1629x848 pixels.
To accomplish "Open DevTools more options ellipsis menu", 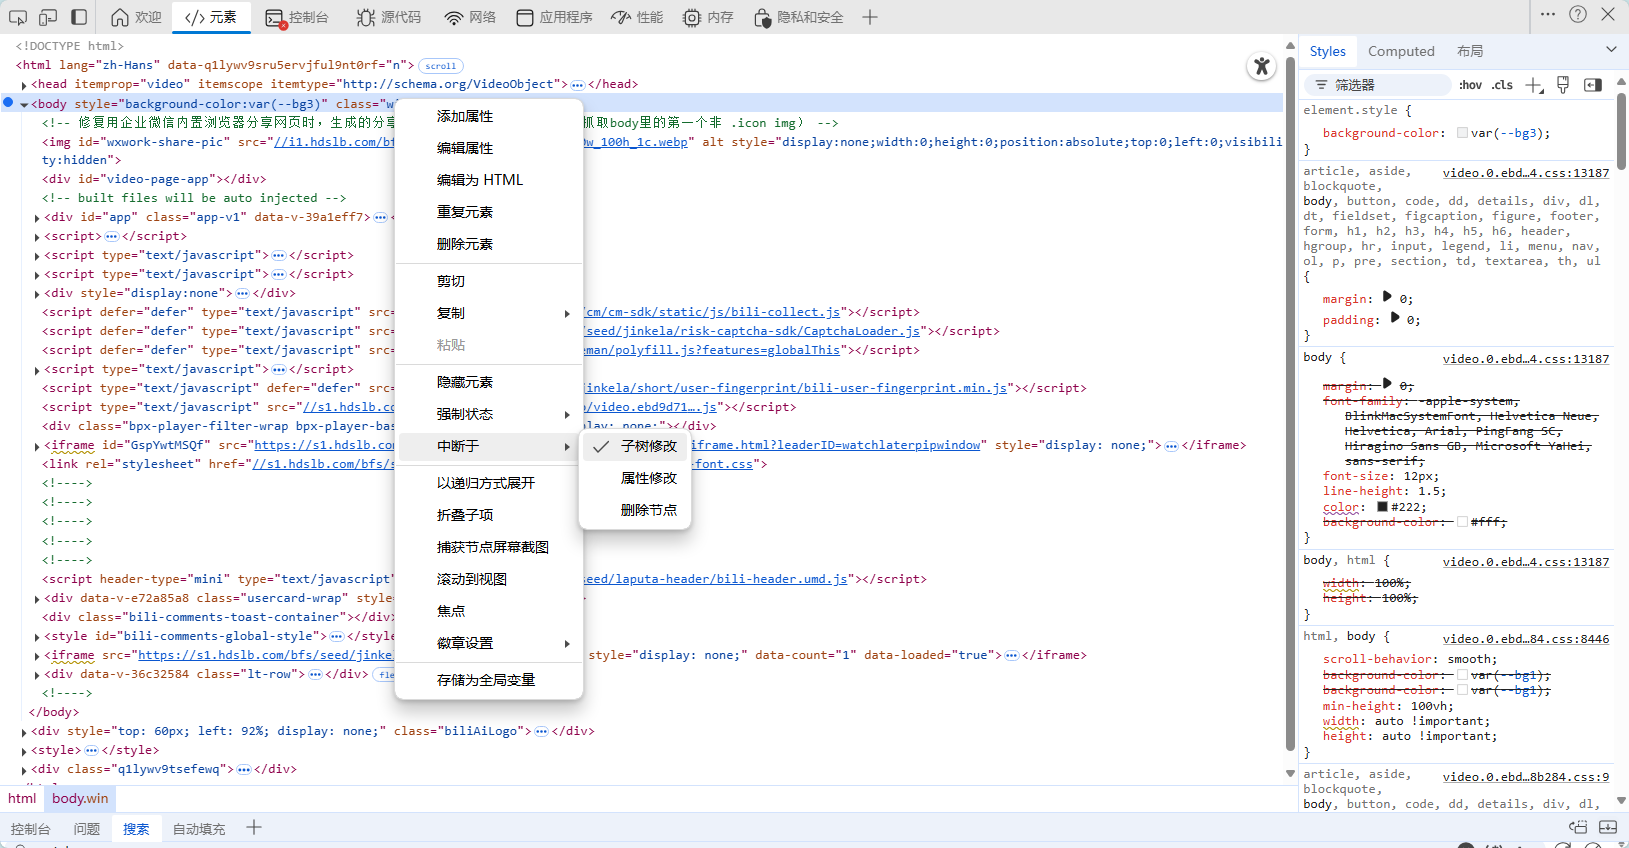I will tap(1548, 14).
